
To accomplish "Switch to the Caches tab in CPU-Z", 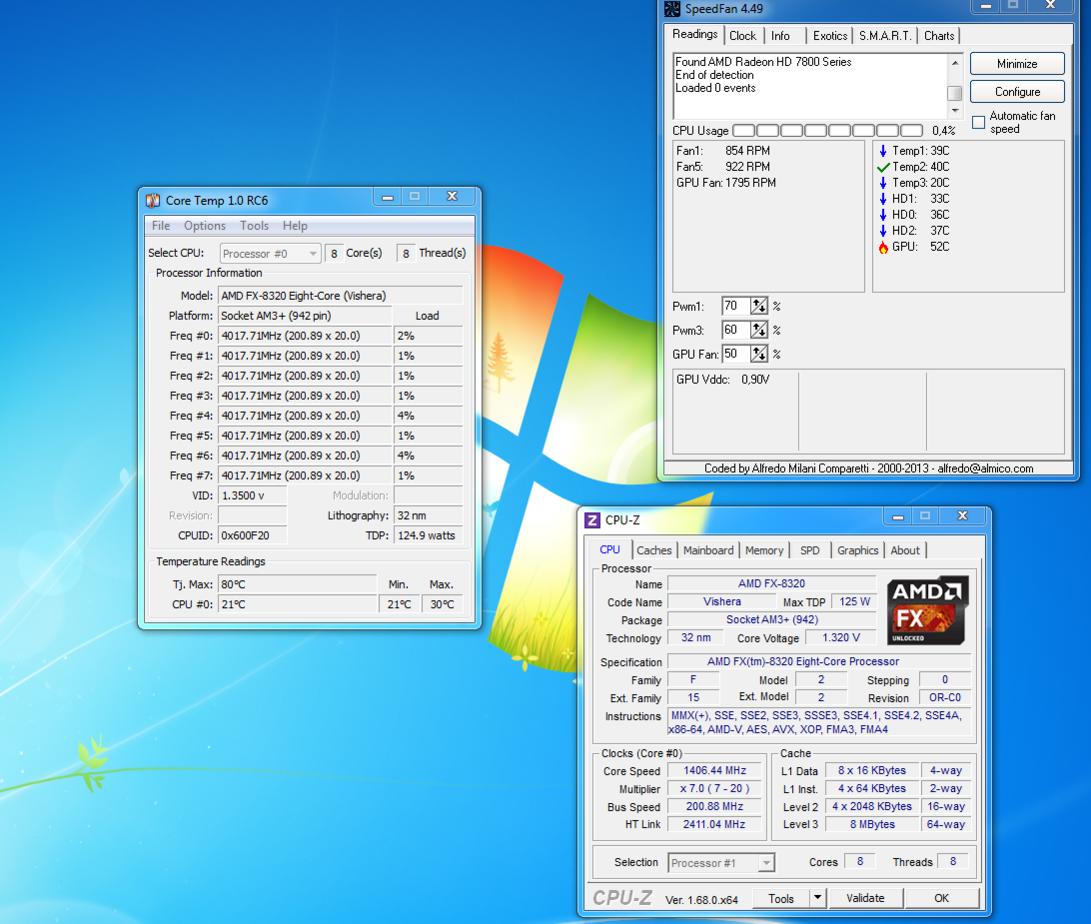I will 654,550.
